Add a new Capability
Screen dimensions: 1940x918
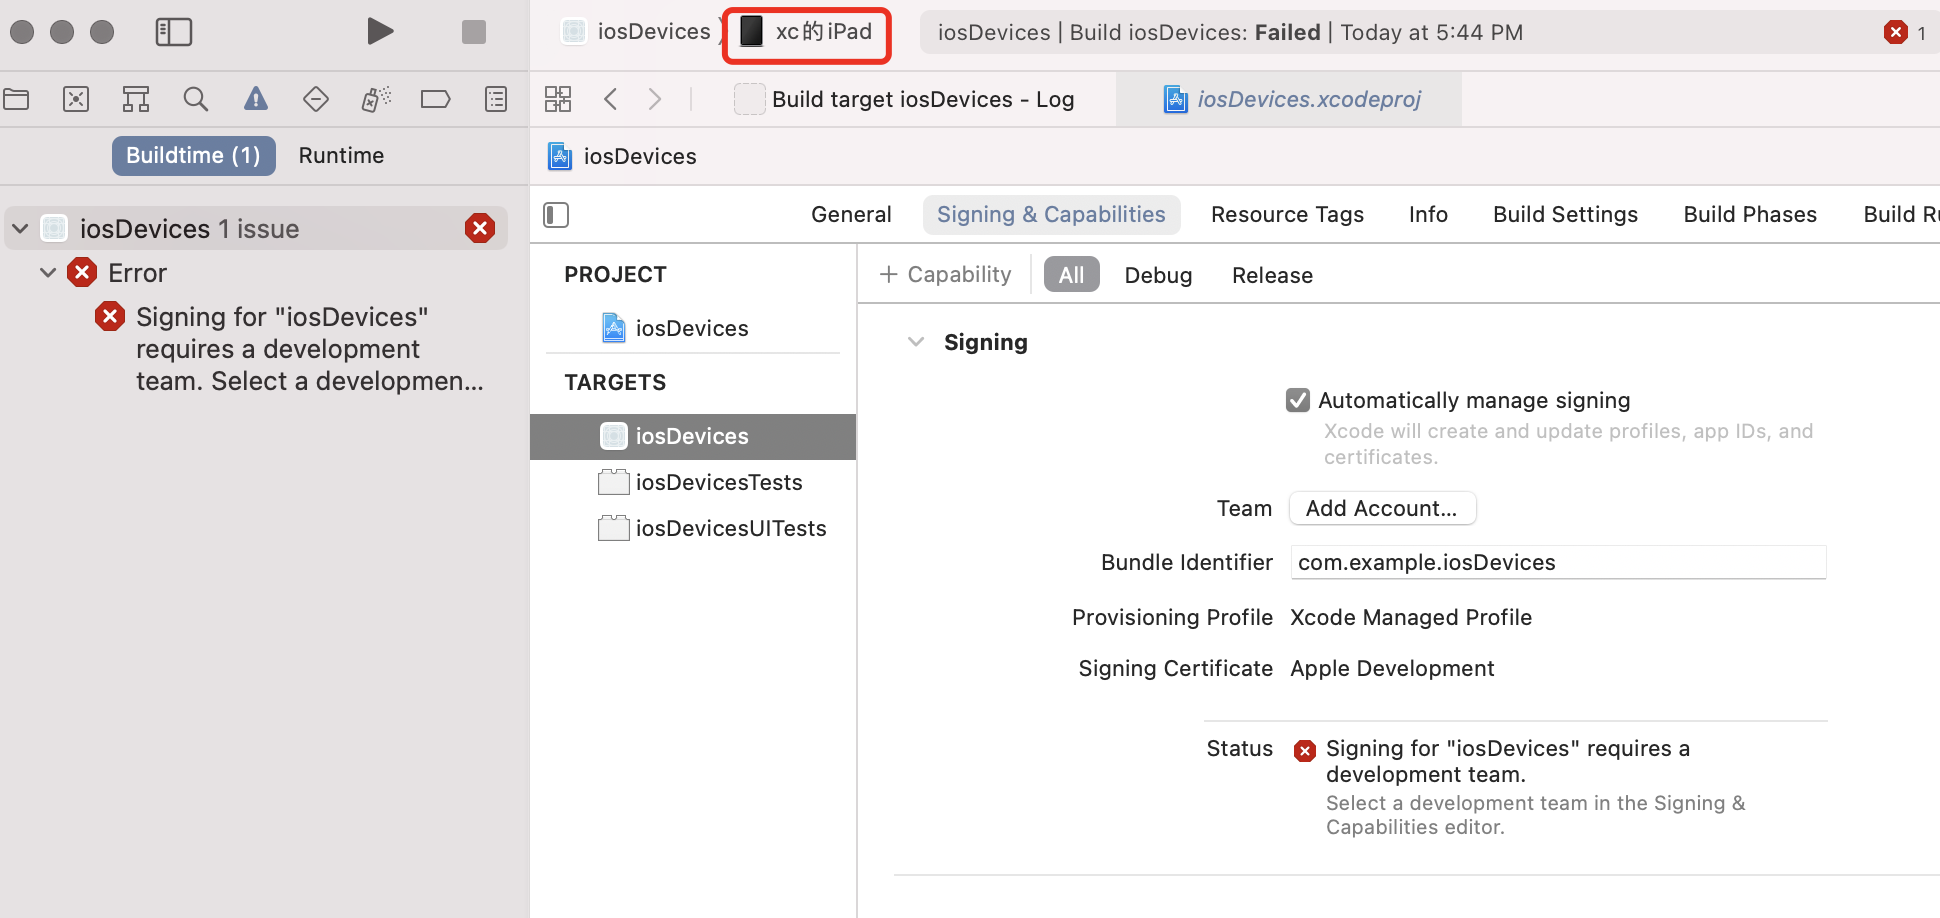tap(945, 275)
